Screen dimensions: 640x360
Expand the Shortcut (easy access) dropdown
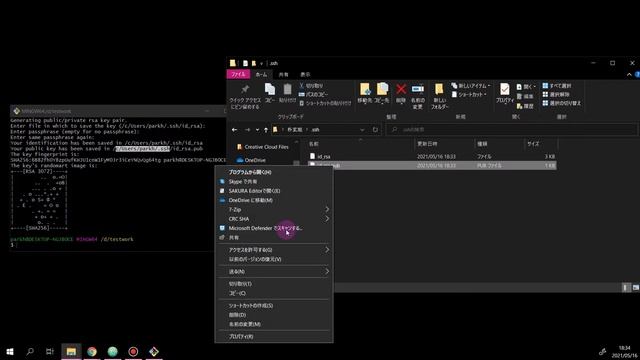[469, 94]
